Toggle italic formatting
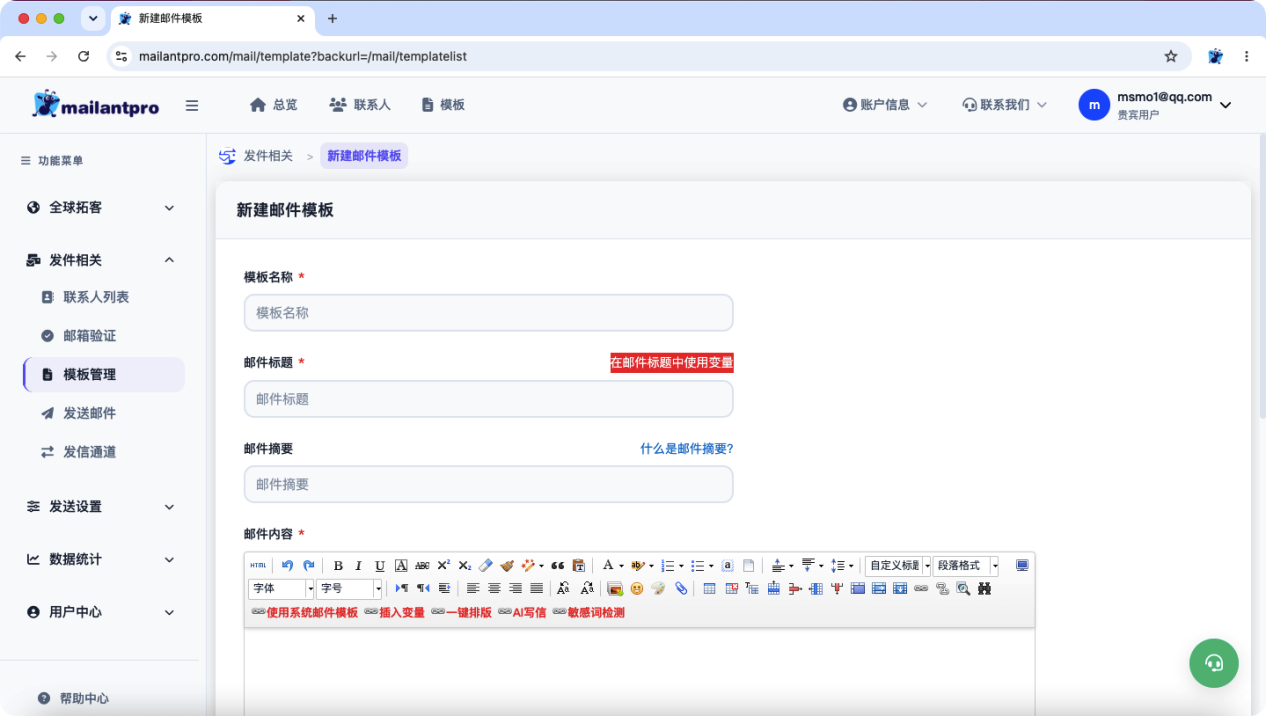Image resolution: width=1266 pixels, height=716 pixels. tap(358, 565)
